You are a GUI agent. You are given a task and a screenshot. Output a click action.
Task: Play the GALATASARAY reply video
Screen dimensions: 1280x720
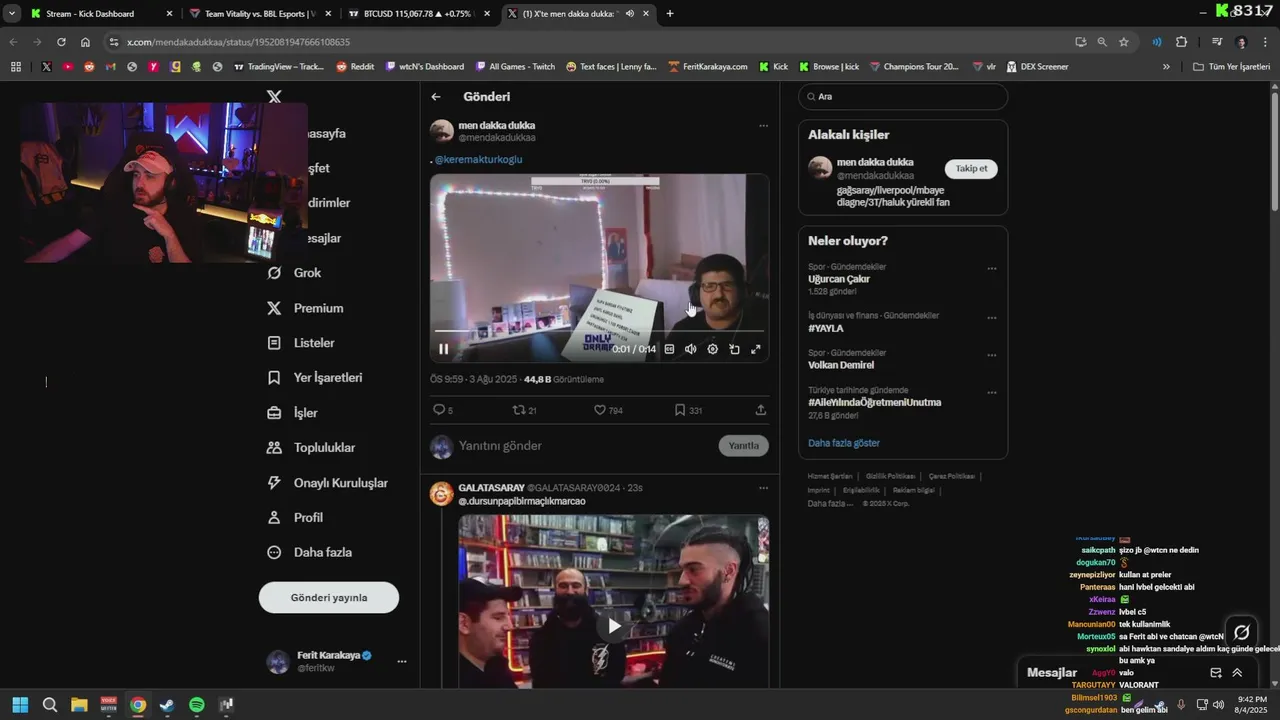coord(614,626)
